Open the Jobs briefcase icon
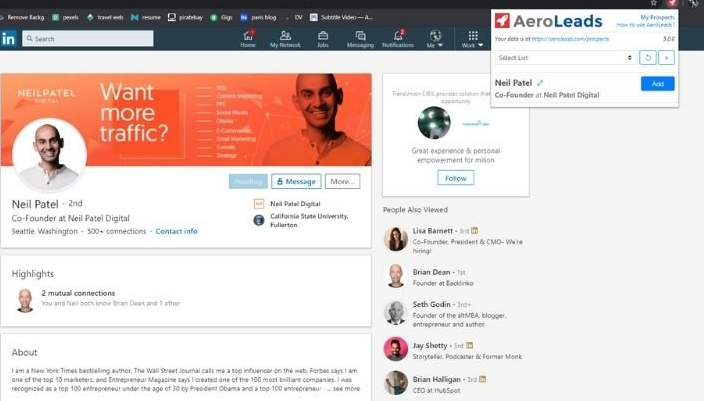 tap(323, 39)
